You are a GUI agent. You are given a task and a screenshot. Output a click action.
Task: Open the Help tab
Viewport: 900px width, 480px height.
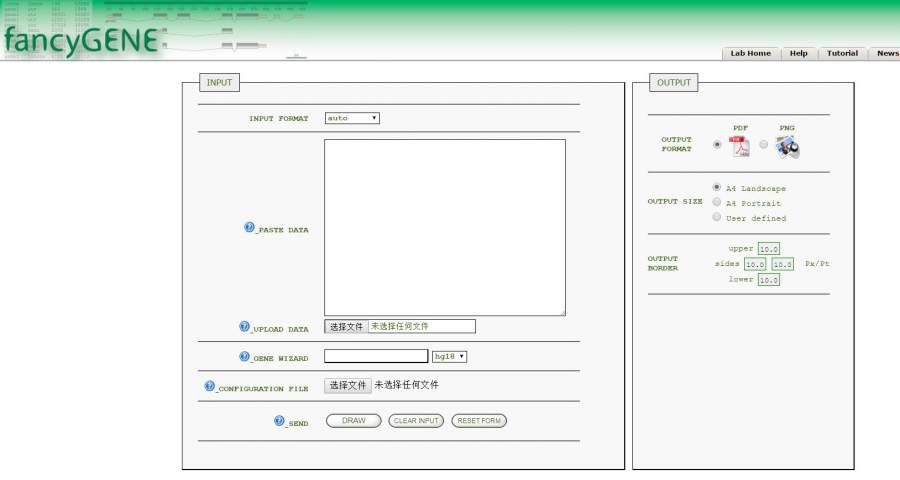(x=798, y=53)
